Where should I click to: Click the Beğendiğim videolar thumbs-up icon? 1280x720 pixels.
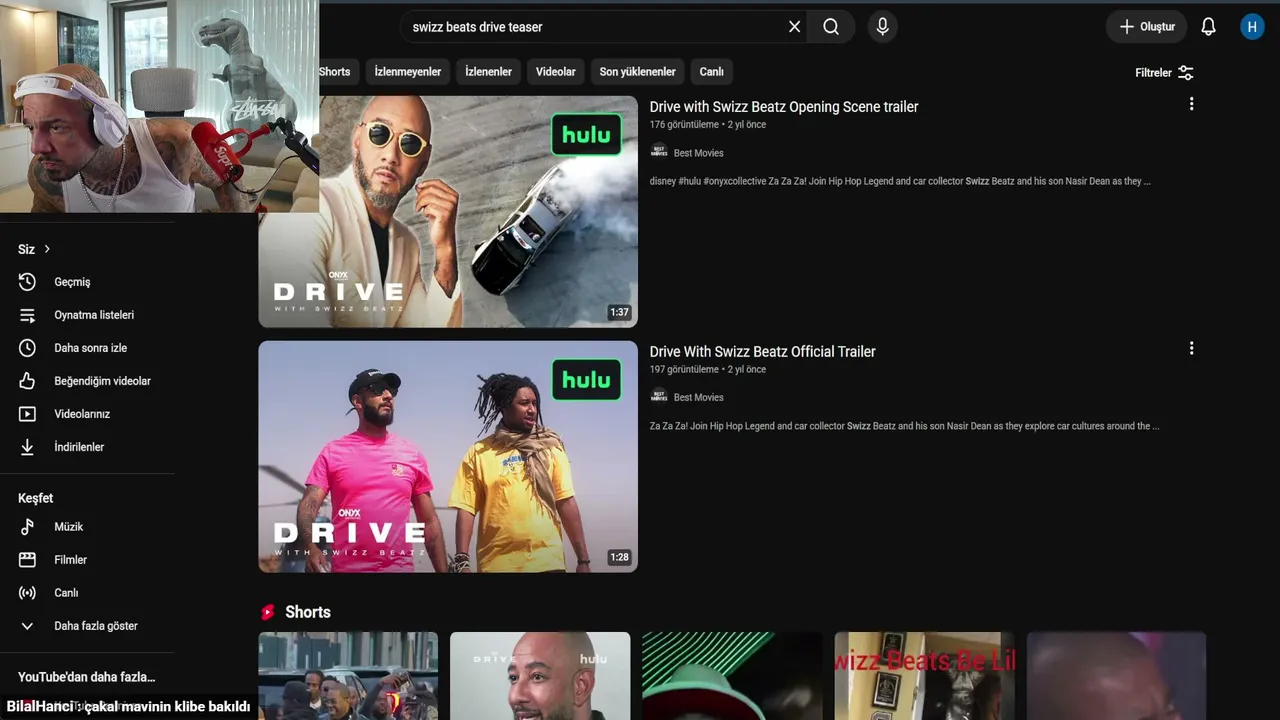pyautogui.click(x=27, y=381)
